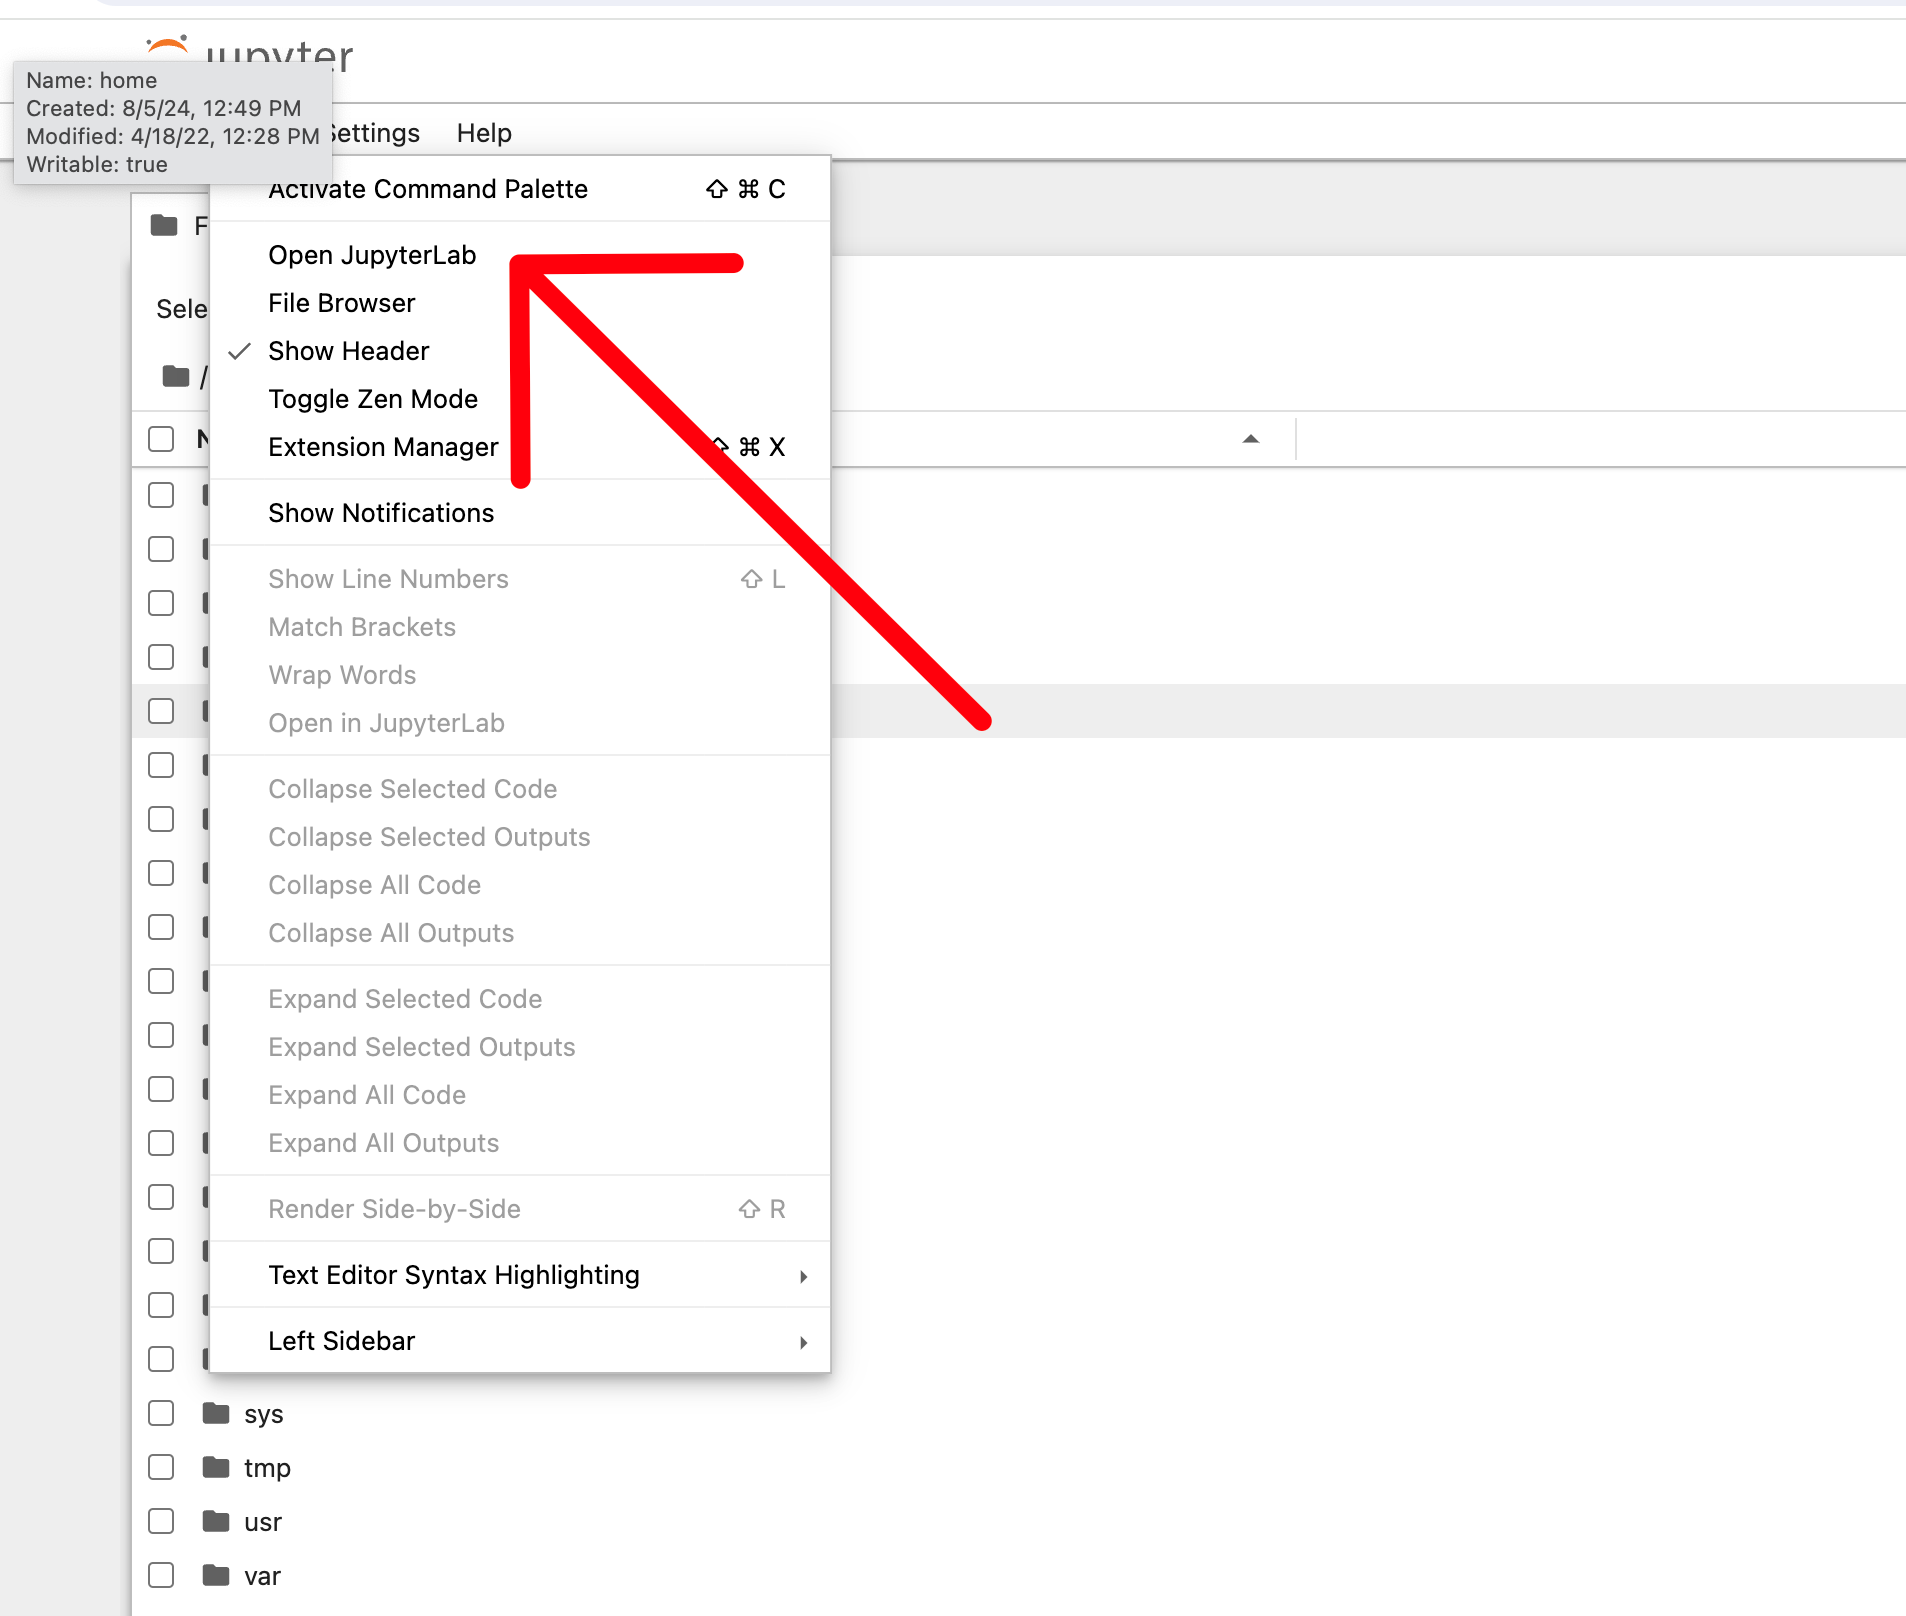Tick the select-all checkbox in the list header
The image size is (1906, 1616).
[x=161, y=439]
